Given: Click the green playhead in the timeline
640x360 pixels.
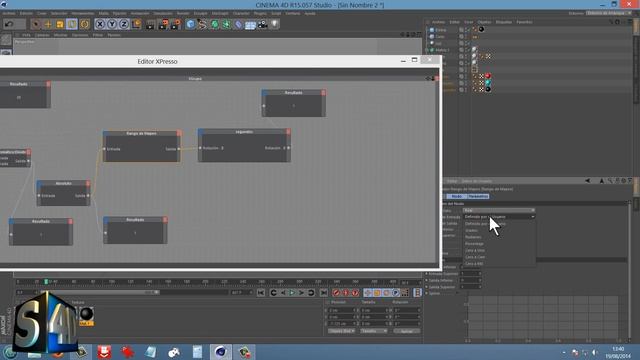Looking at the screenshot, I should (x=46, y=282).
